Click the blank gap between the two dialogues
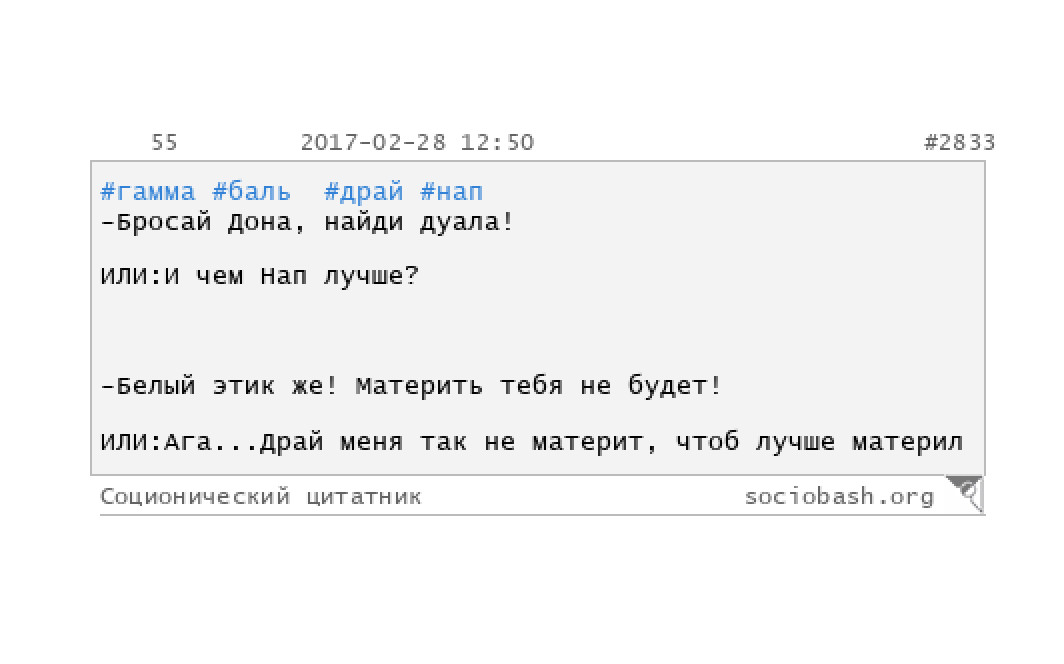1064x664 pixels. point(537,331)
